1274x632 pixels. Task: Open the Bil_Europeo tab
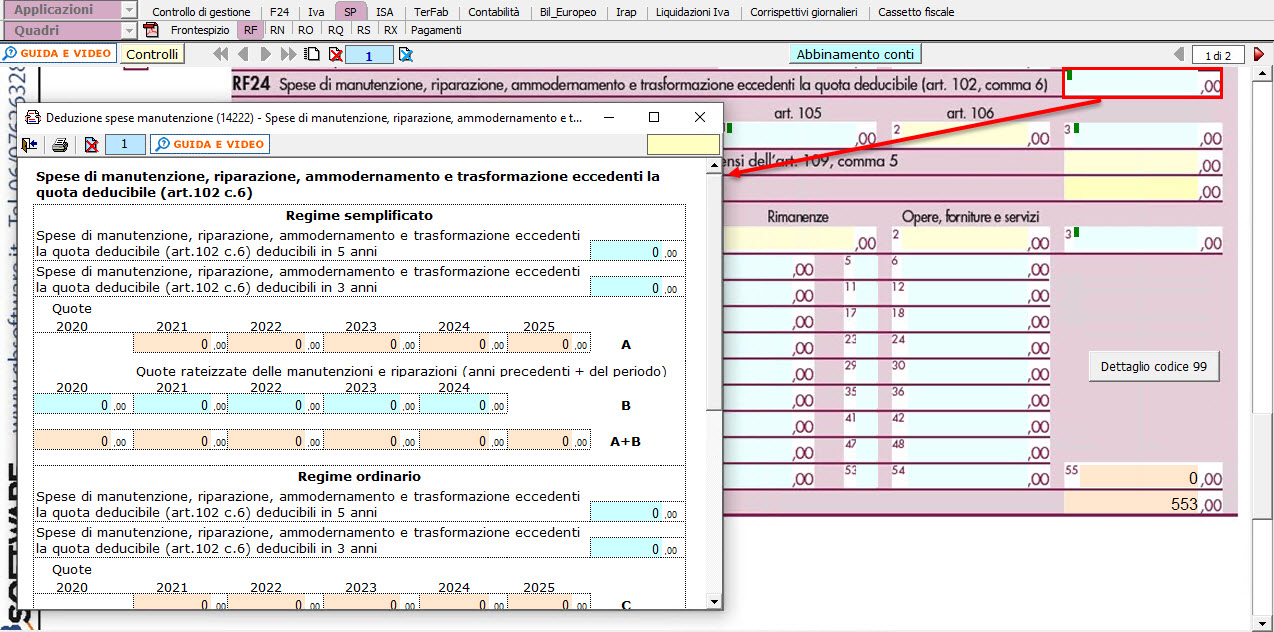pos(567,12)
